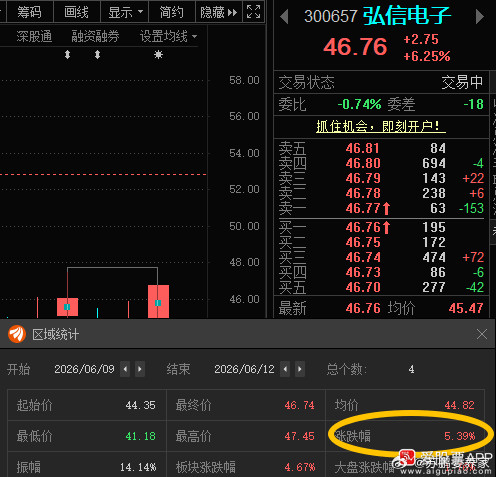Click the 隐藏 hide panel button
This screenshot has height=477, width=496.
point(219,12)
